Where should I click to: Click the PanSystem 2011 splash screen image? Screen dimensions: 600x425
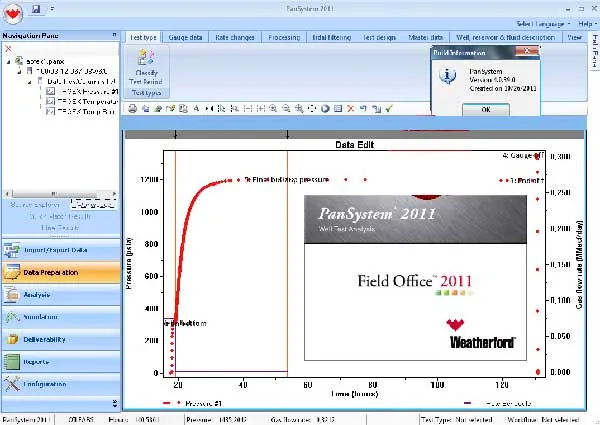coord(416,278)
